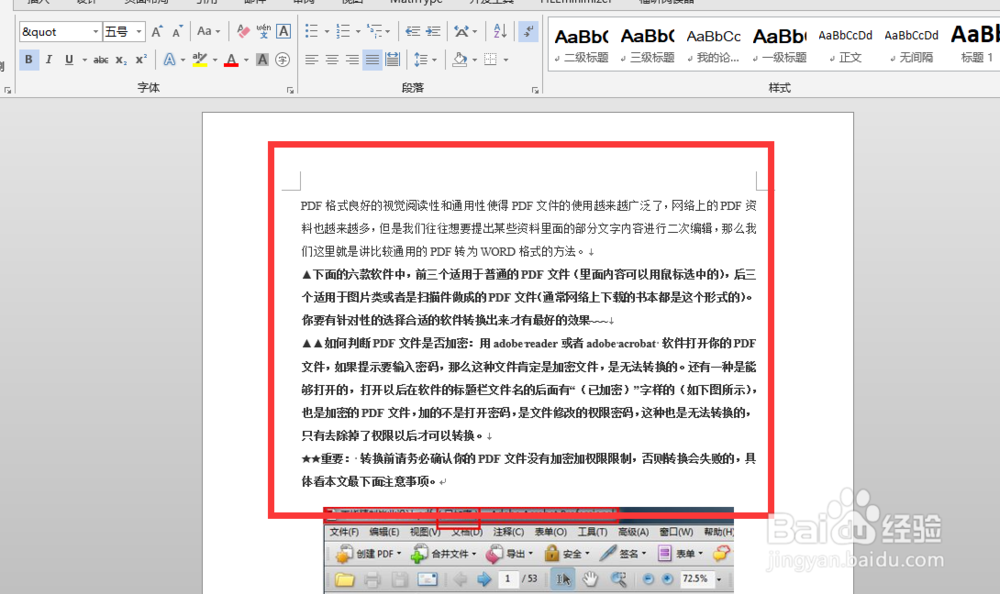Enable Center alignment
The width and height of the screenshot is (1000, 594).
[x=332, y=60]
